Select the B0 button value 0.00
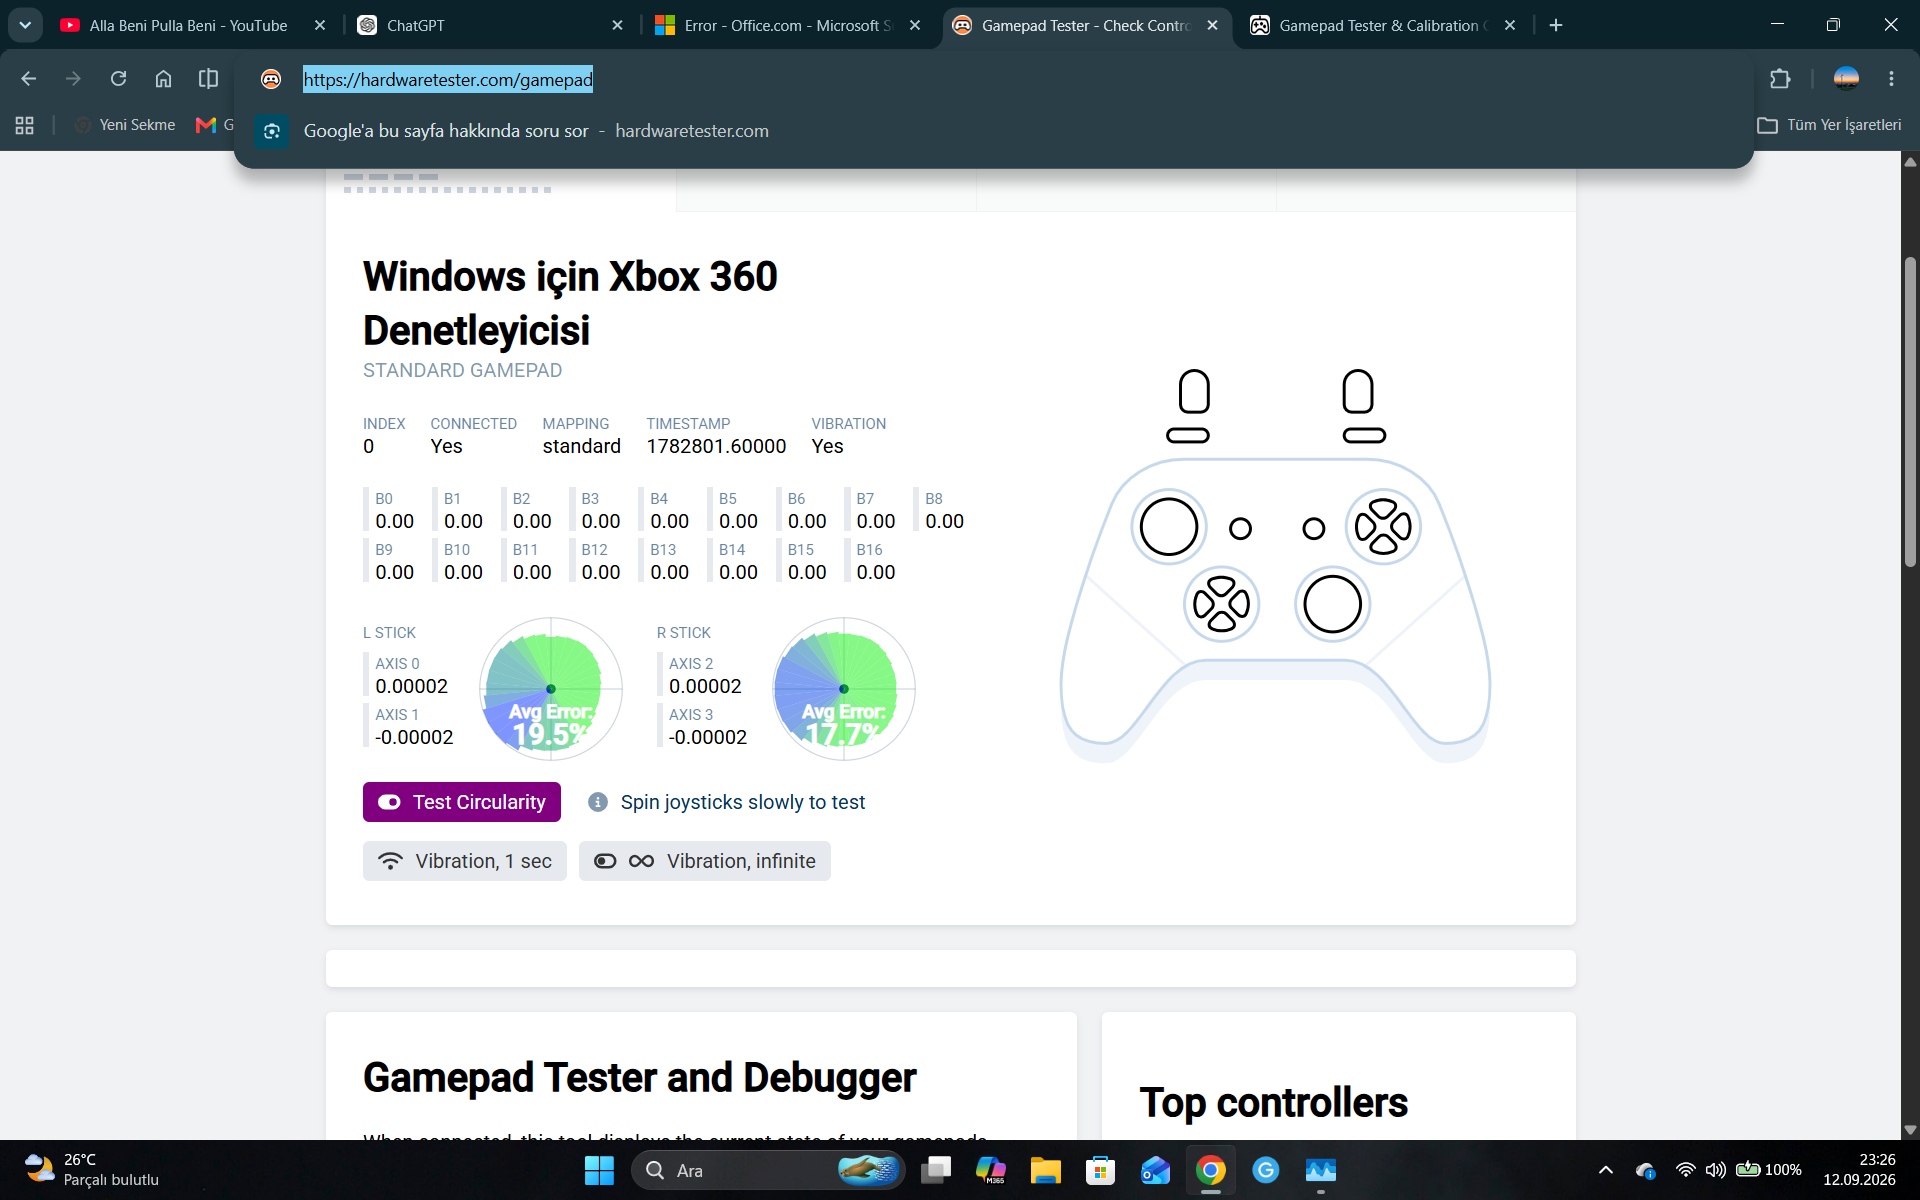Image resolution: width=1920 pixels, height=1200 pixels. click(395, 521)
